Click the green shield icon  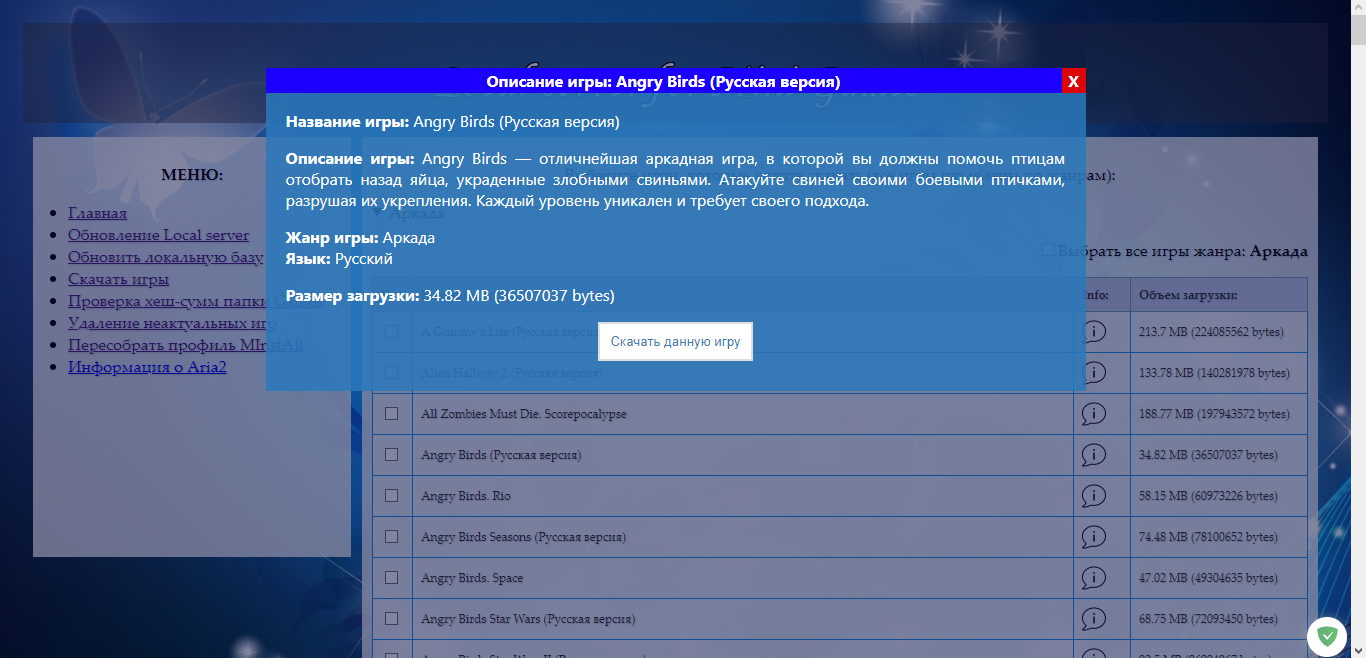[x=1327, y=635]
